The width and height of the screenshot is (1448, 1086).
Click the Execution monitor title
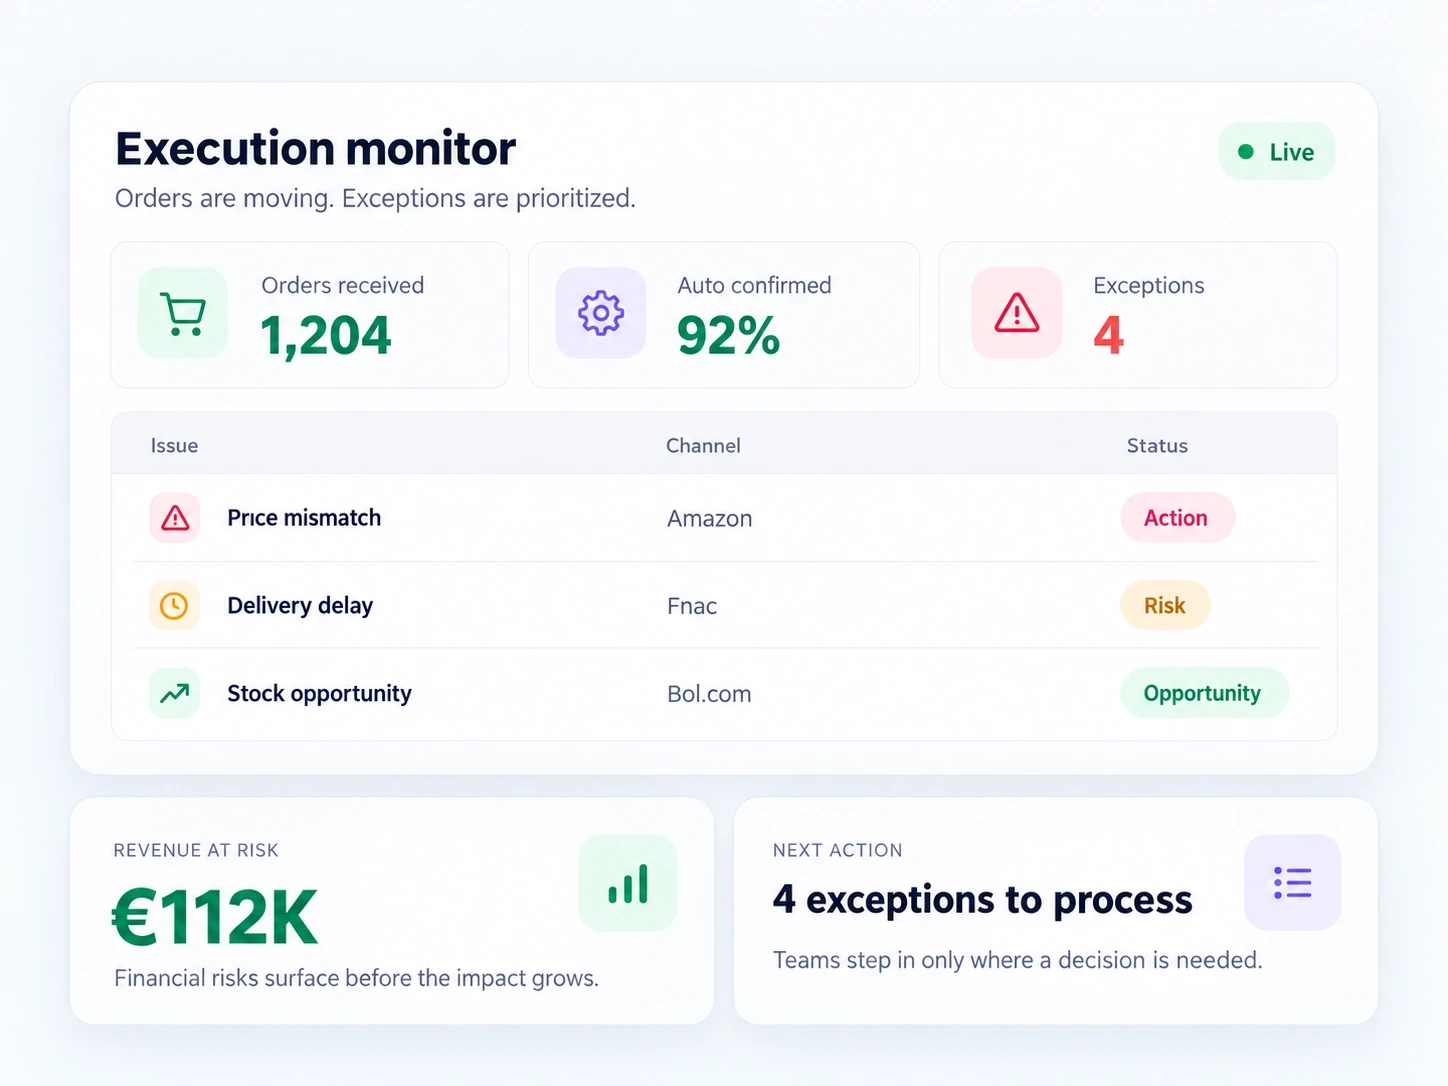tap(315, 149)
